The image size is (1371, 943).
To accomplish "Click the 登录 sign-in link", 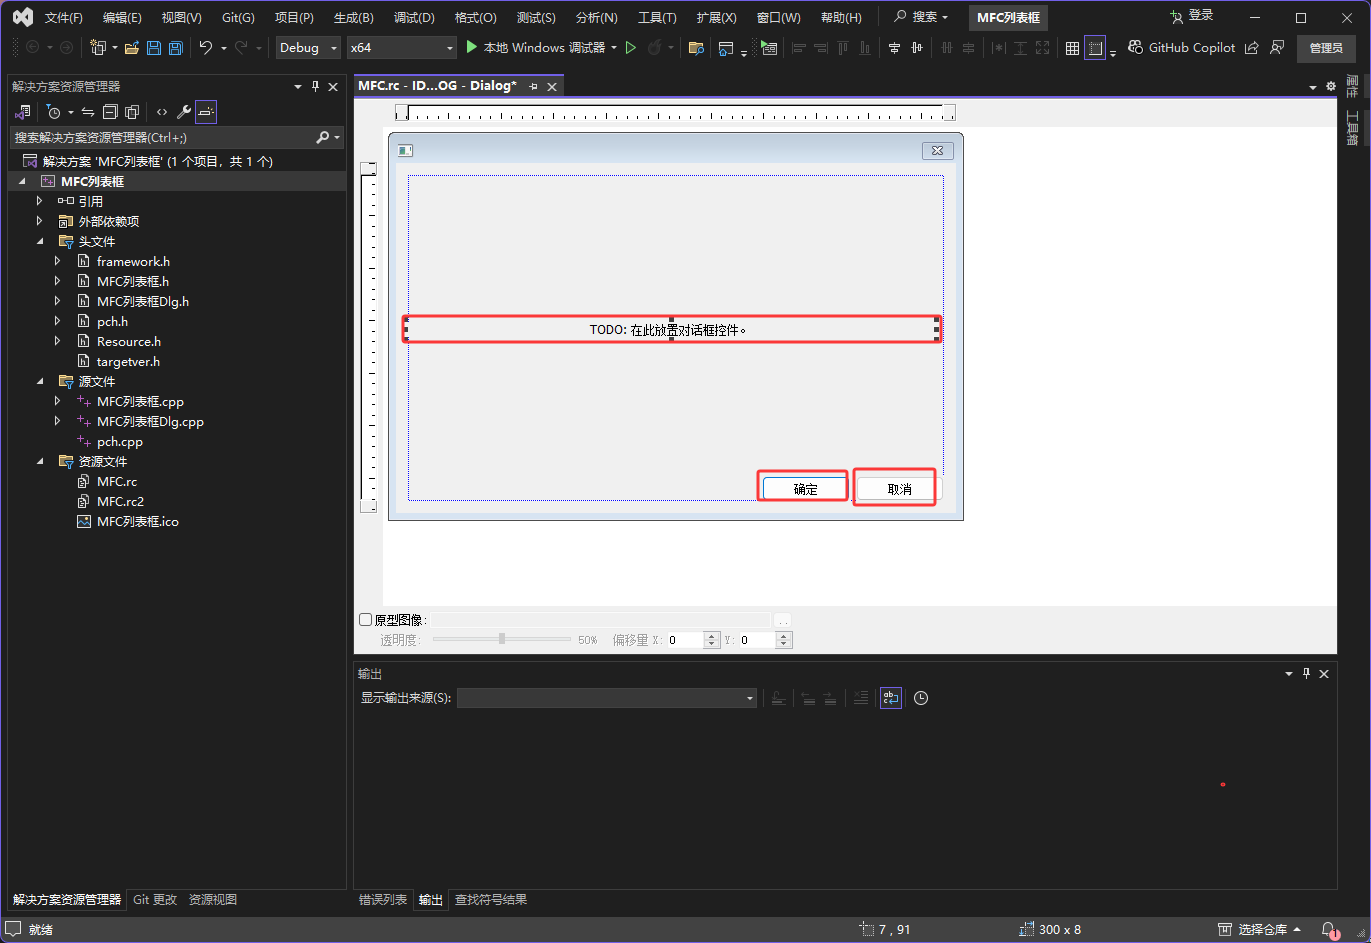I will 1192,16.
